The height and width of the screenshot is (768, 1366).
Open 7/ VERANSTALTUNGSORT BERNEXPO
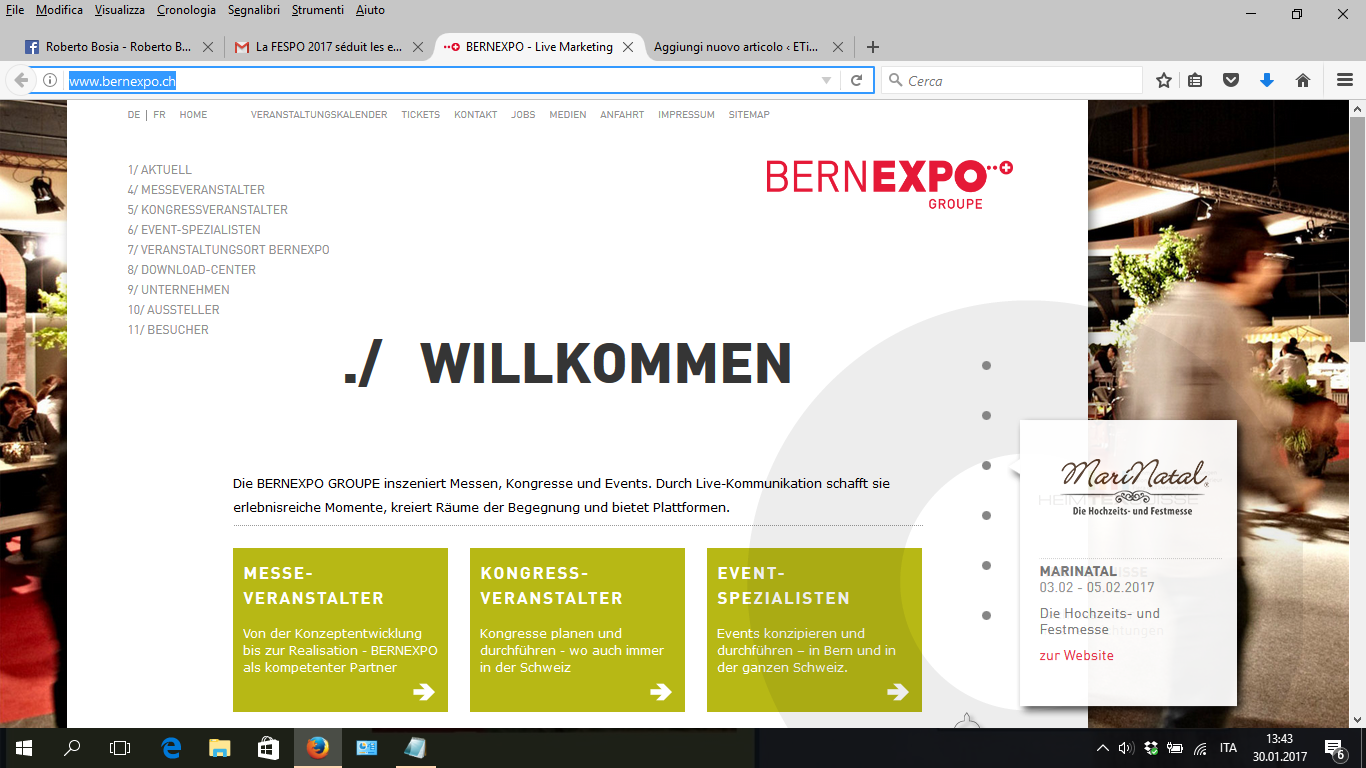click(x=228, y=250)
